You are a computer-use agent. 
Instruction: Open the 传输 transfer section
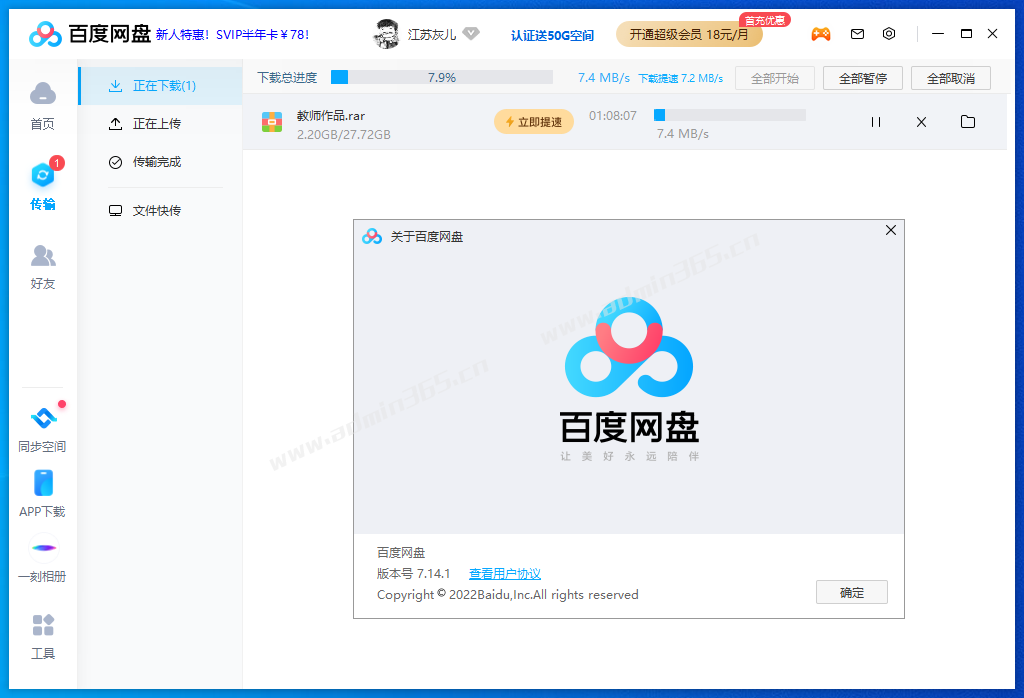[x=42, y=186]
